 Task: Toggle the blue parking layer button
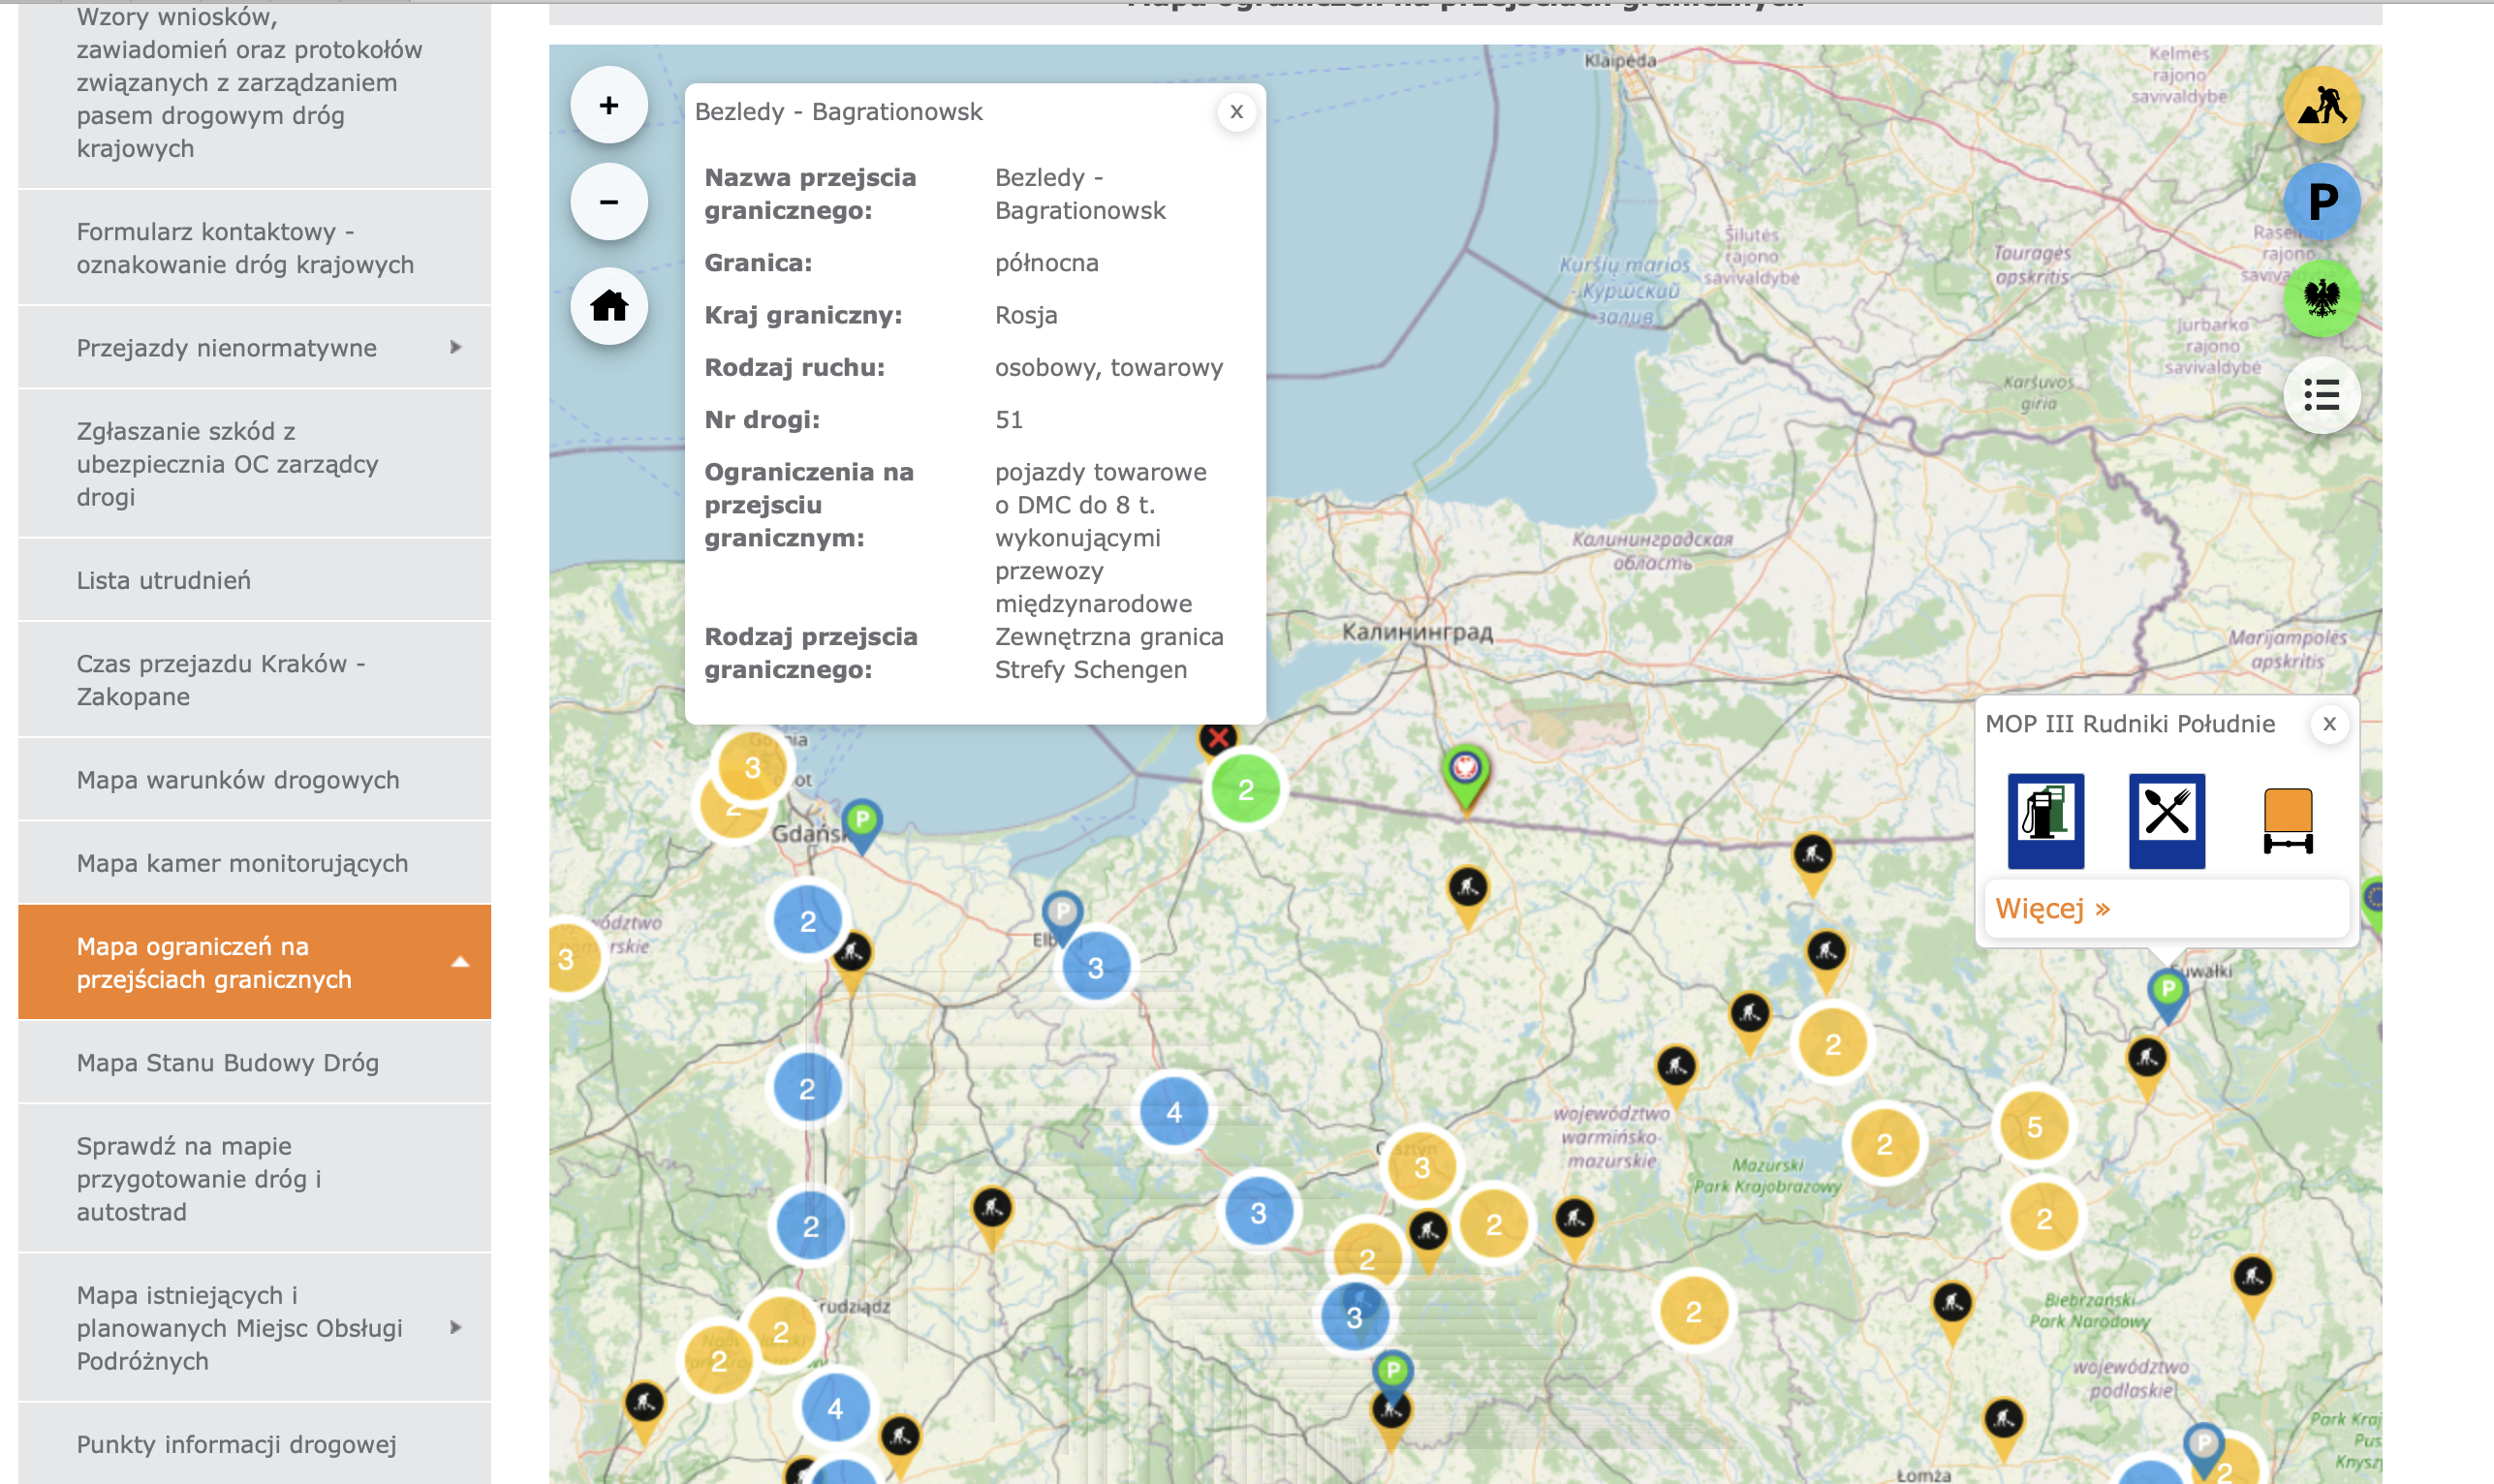point(2321,202)
